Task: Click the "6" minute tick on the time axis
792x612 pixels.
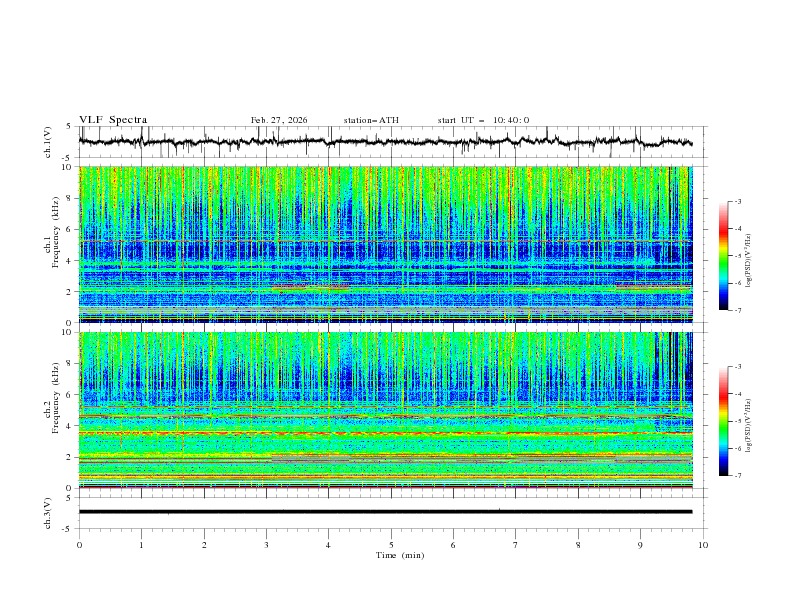Action: 453,545
